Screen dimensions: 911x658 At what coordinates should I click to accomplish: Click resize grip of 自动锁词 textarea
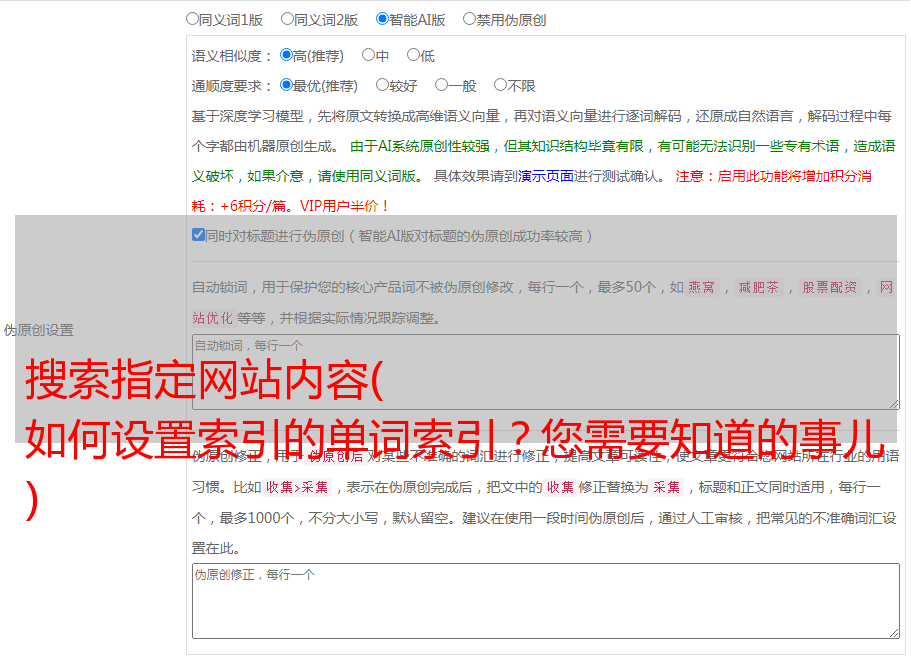(894, 404)
